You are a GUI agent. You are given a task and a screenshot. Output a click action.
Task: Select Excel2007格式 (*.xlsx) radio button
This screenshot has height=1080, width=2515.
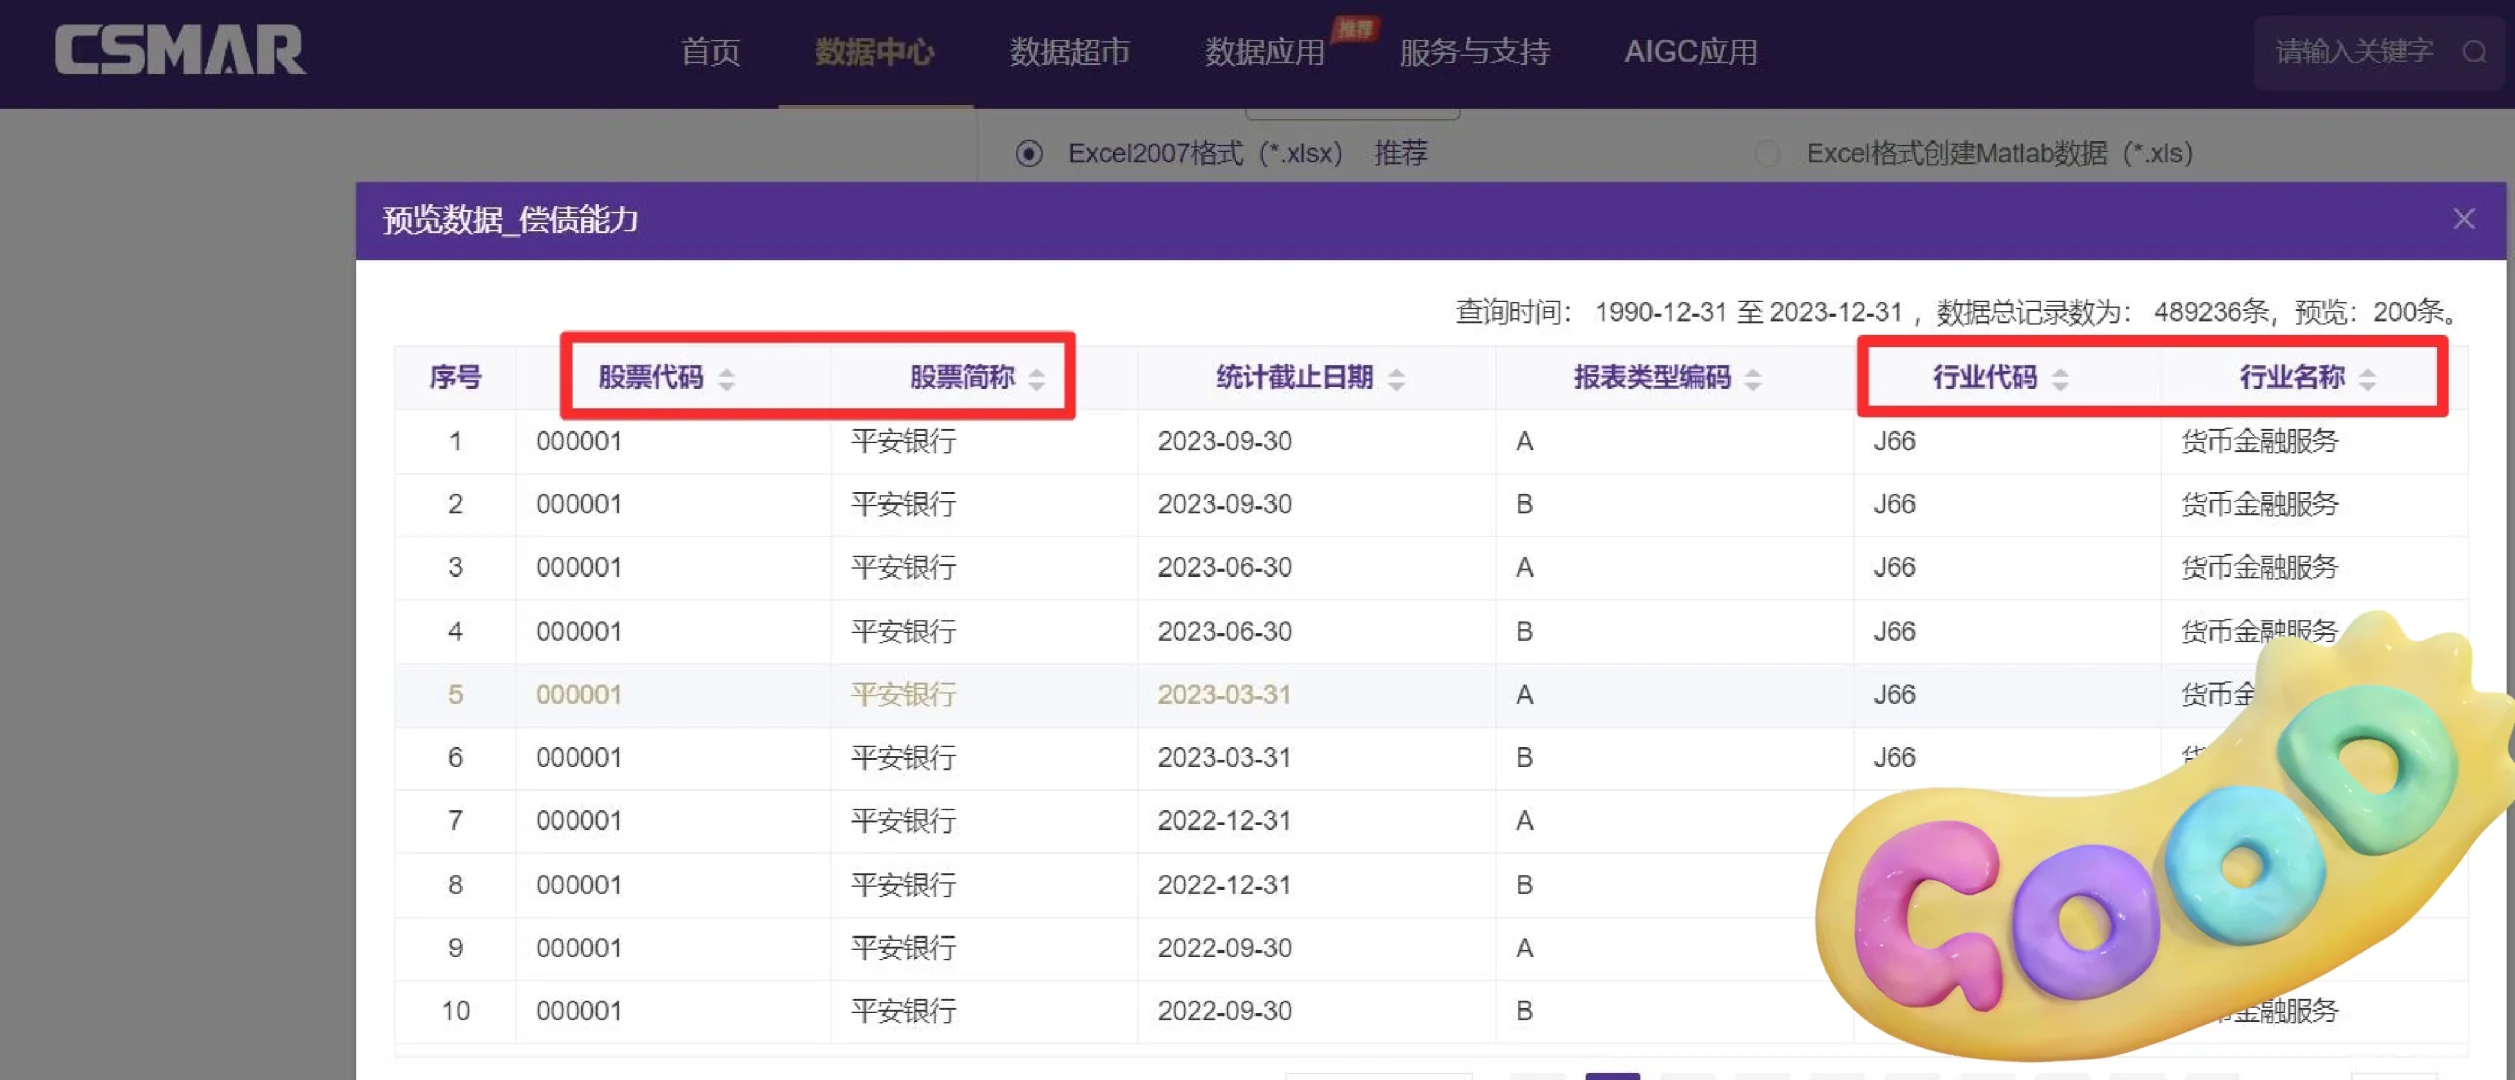[x=1029, y=154]
